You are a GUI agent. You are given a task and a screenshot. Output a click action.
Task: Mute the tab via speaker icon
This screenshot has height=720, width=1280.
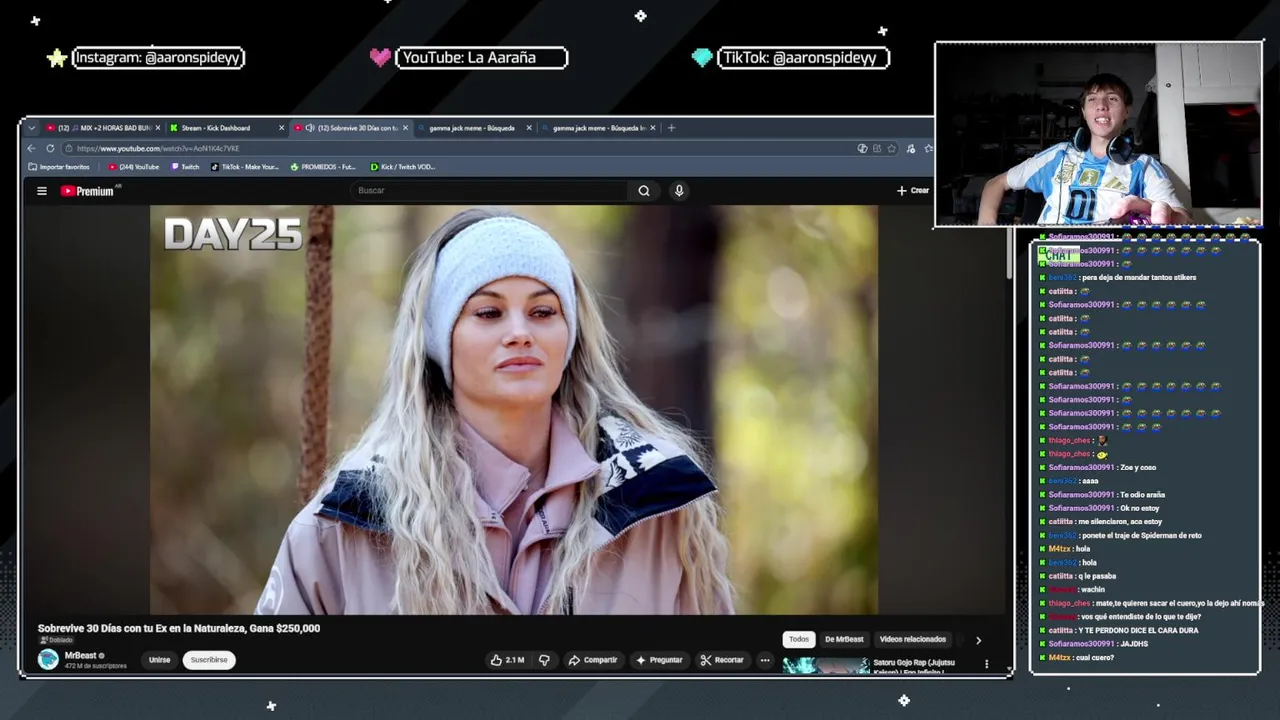310,128
